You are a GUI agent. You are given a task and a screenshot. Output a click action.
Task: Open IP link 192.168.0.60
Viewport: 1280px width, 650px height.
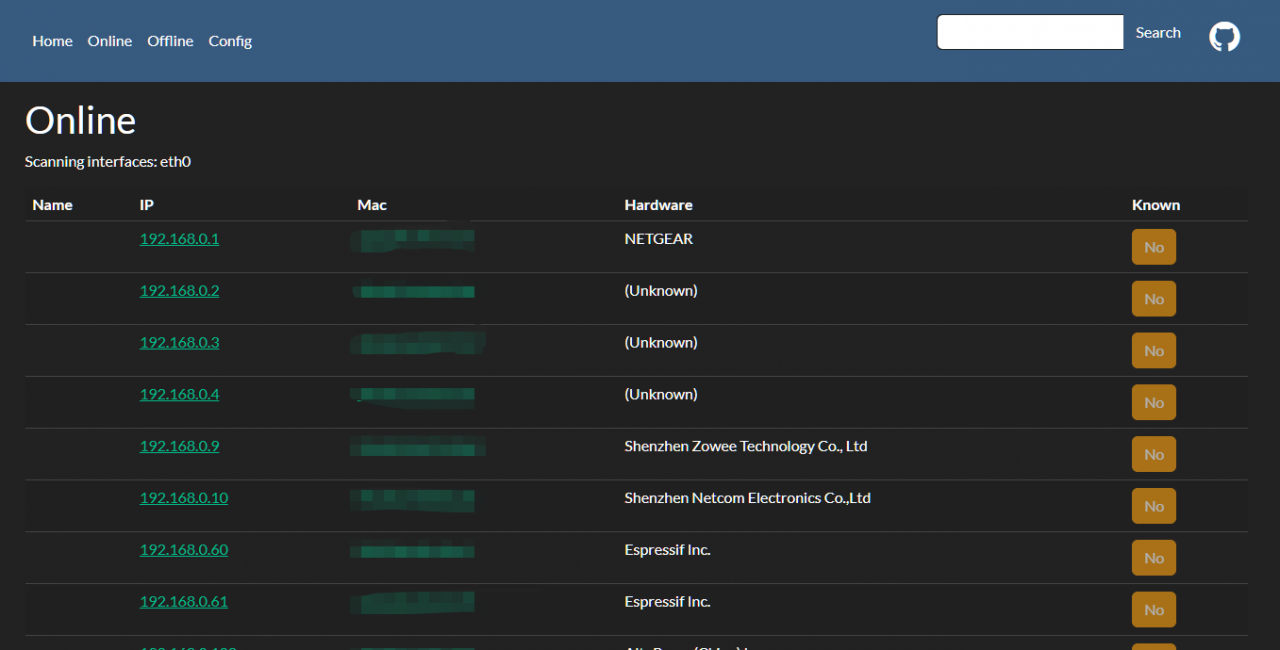pos(184,550)
